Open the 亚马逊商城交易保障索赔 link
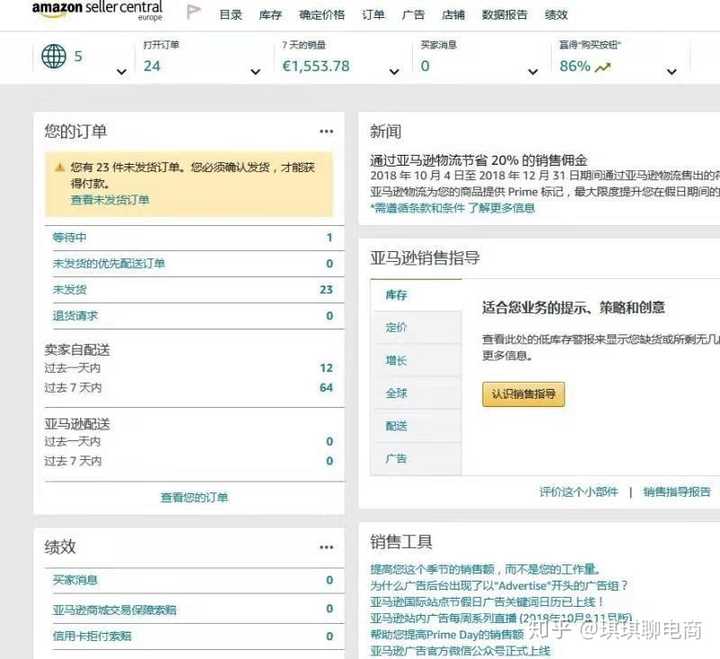This screenshot has height=659, width=720. (x=114, y=610)
